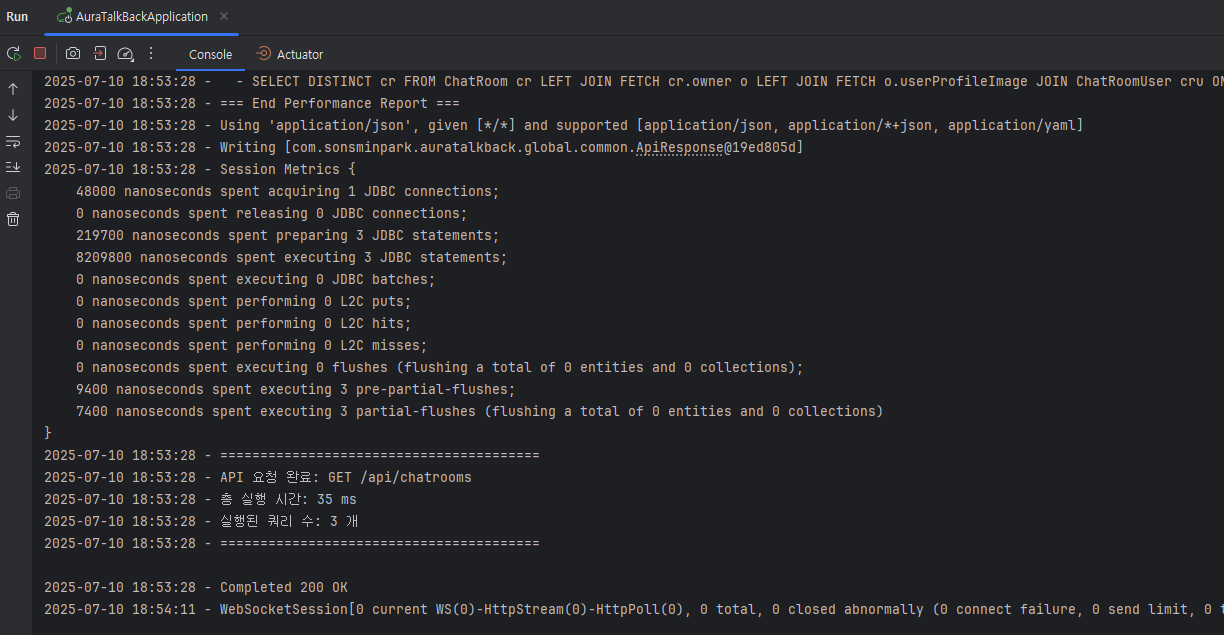
Task: Jump down the stack trace with the down arrow
Action: tap(13, 115)
